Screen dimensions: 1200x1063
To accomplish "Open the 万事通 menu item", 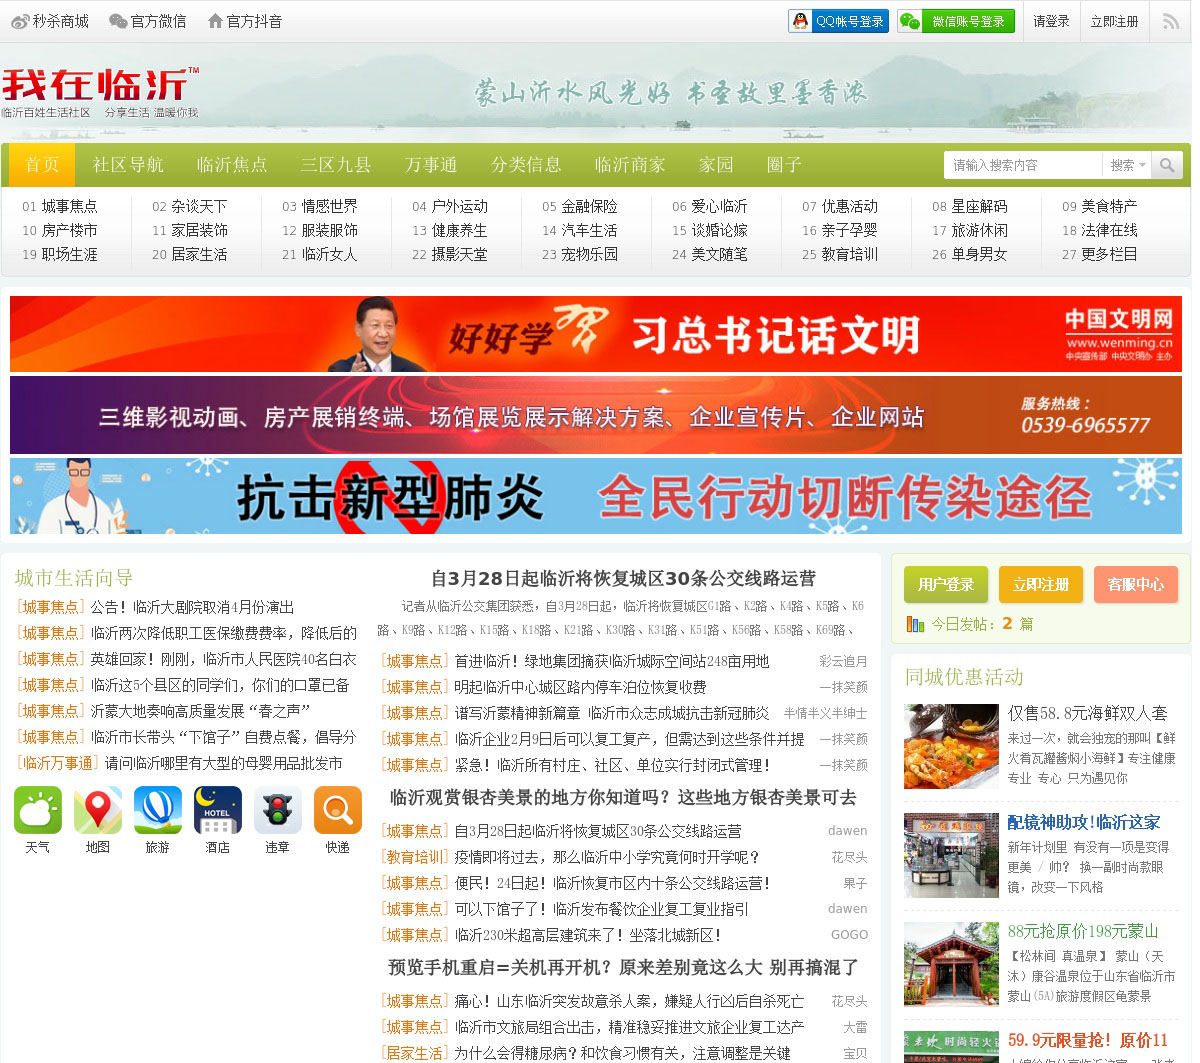I will pos(431,165).
